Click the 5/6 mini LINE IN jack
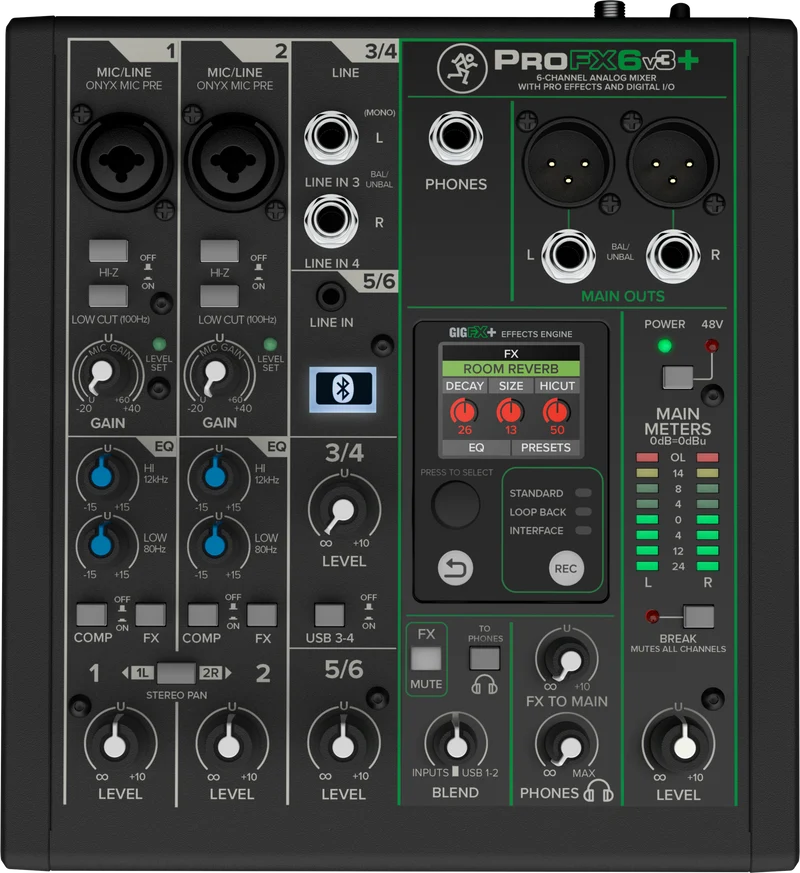This screenshot has height=873, width=800. tap(331, 296)
